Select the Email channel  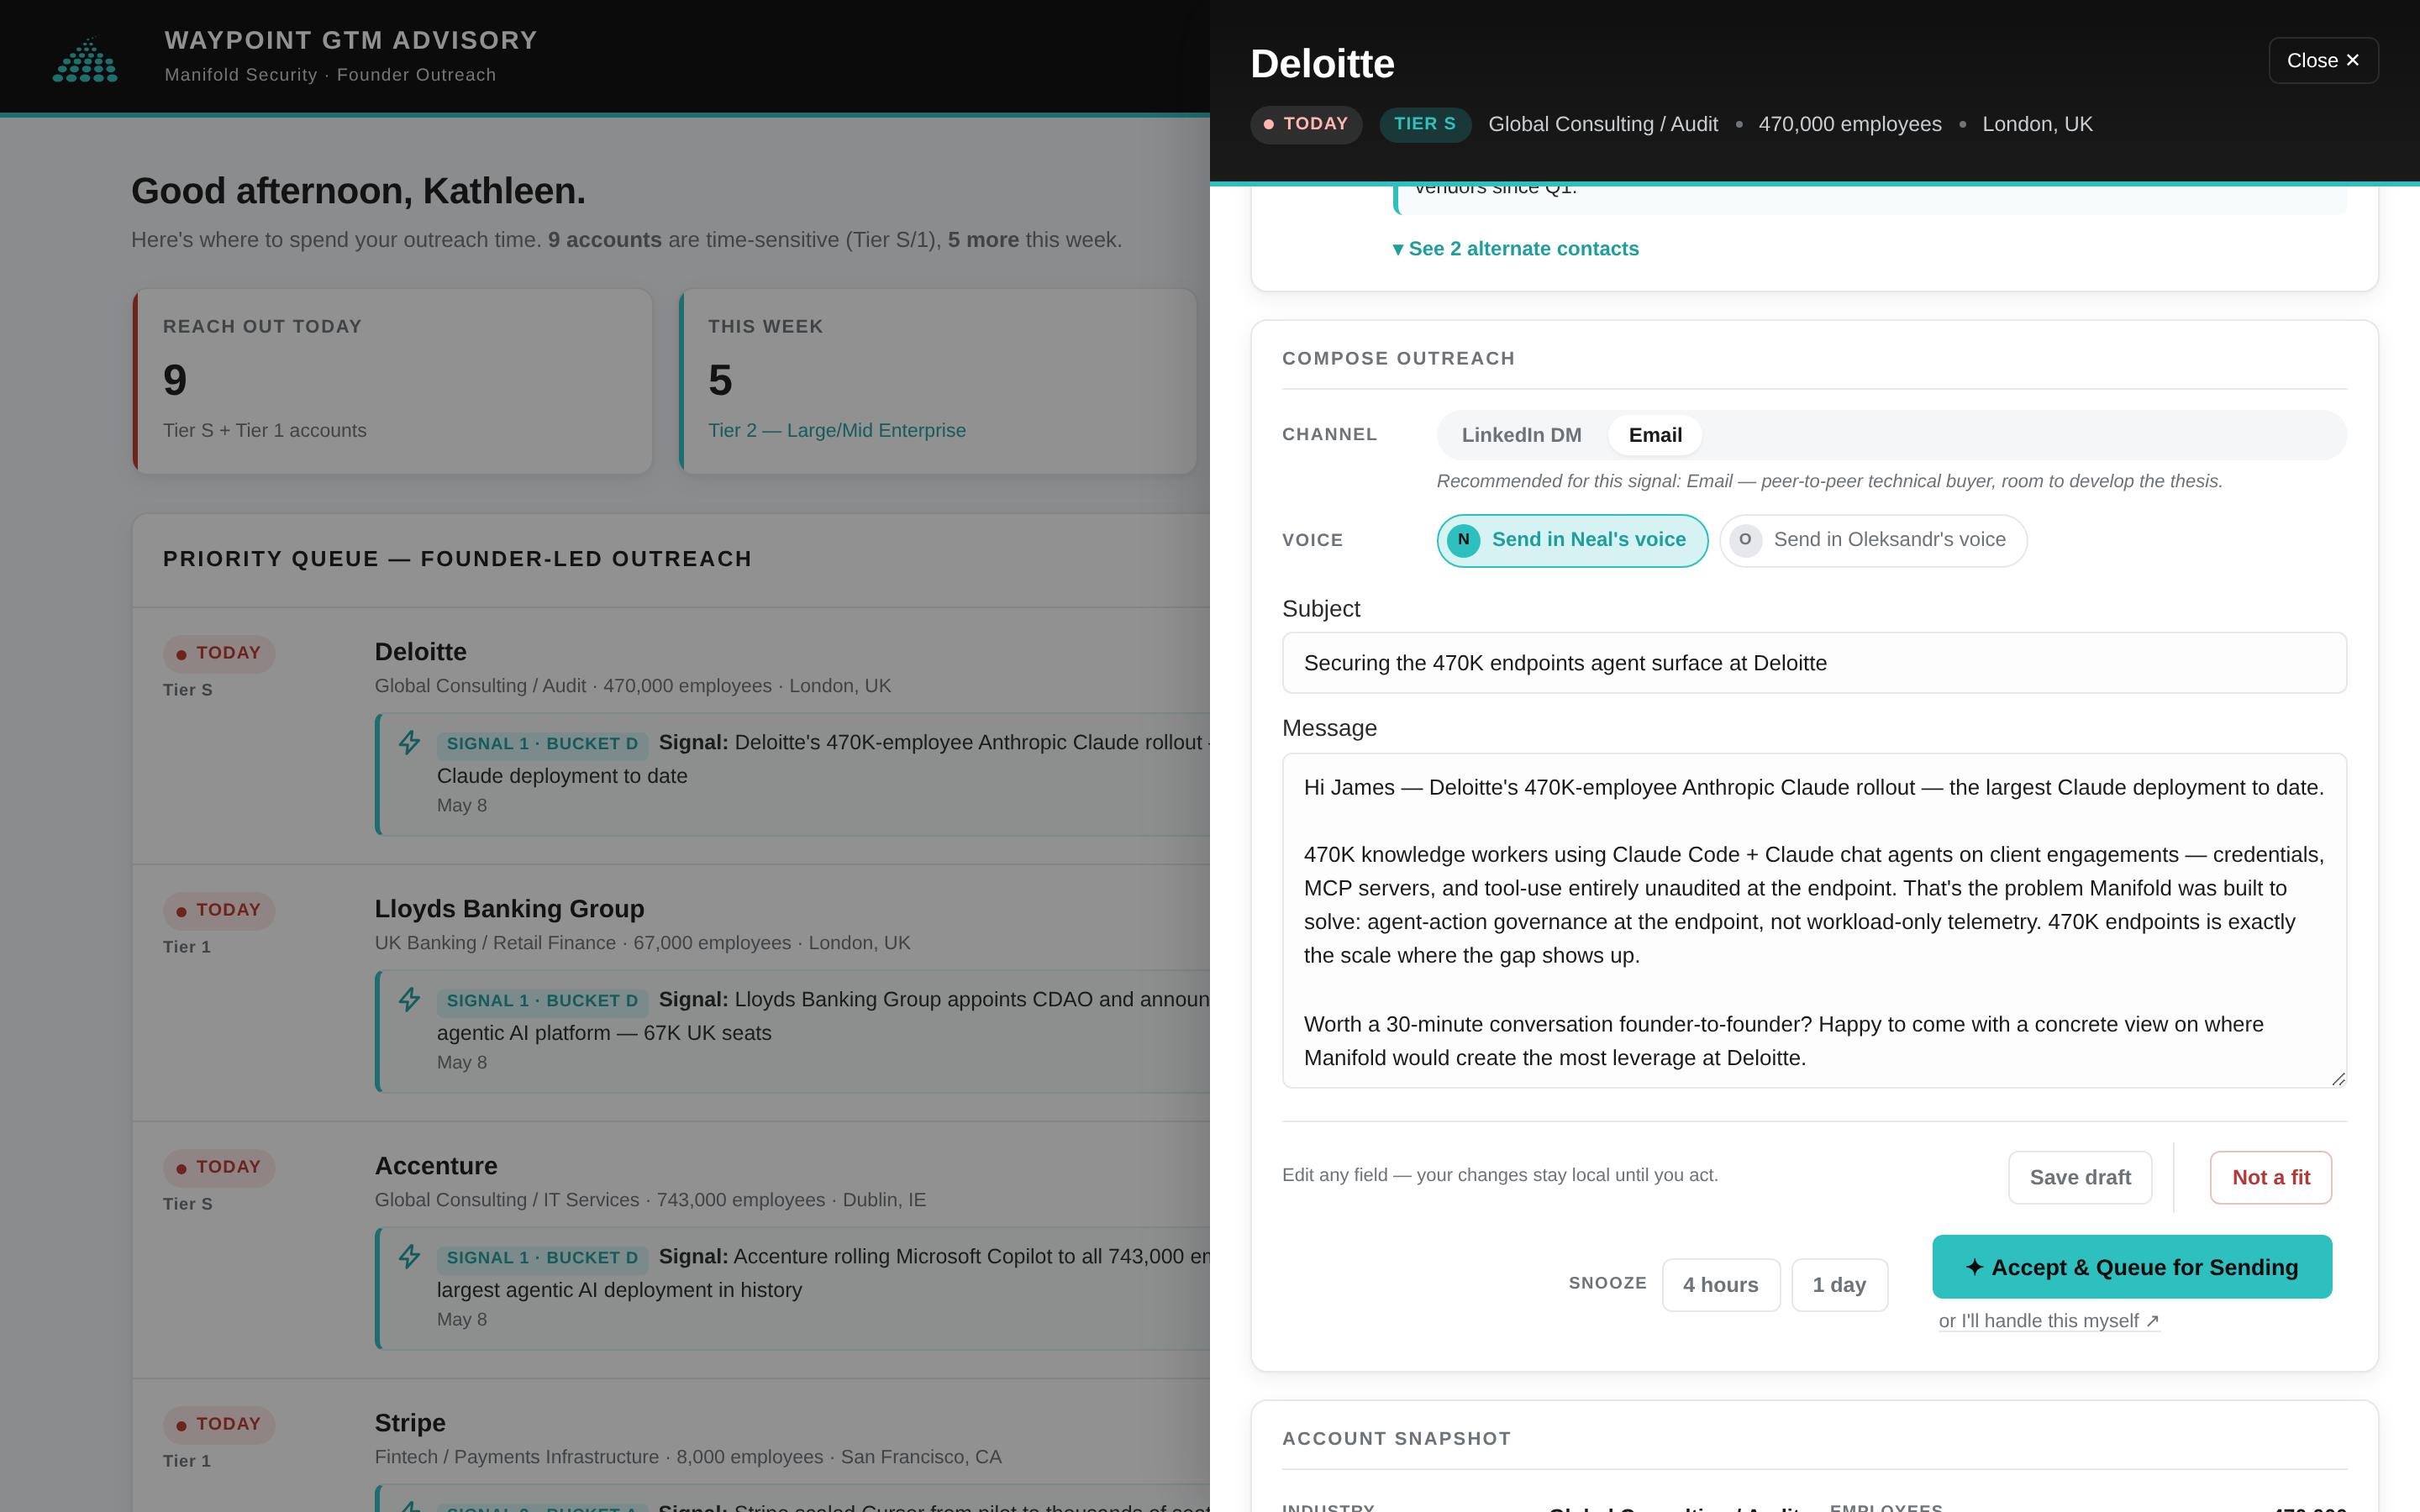pos(1655,435)
